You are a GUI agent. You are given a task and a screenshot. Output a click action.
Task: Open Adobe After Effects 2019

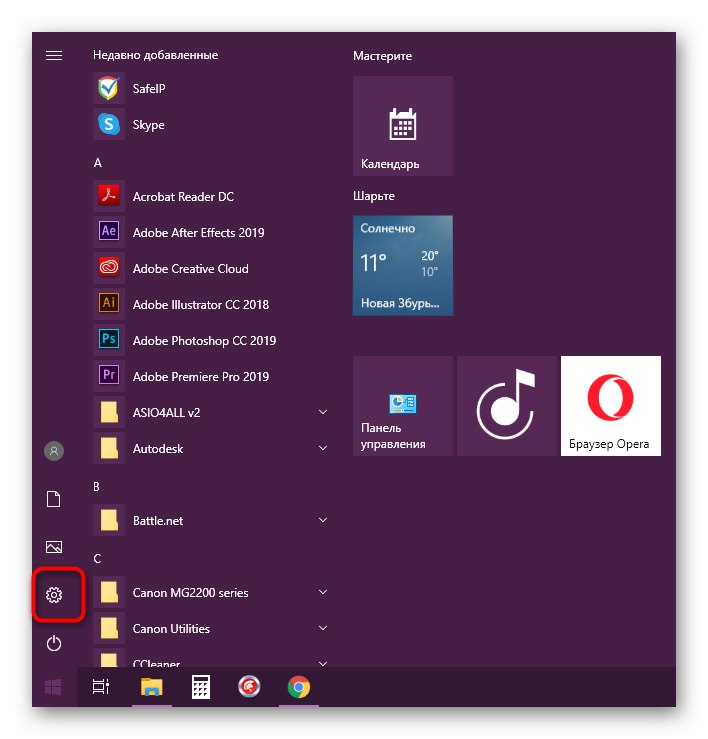[210, 232]
